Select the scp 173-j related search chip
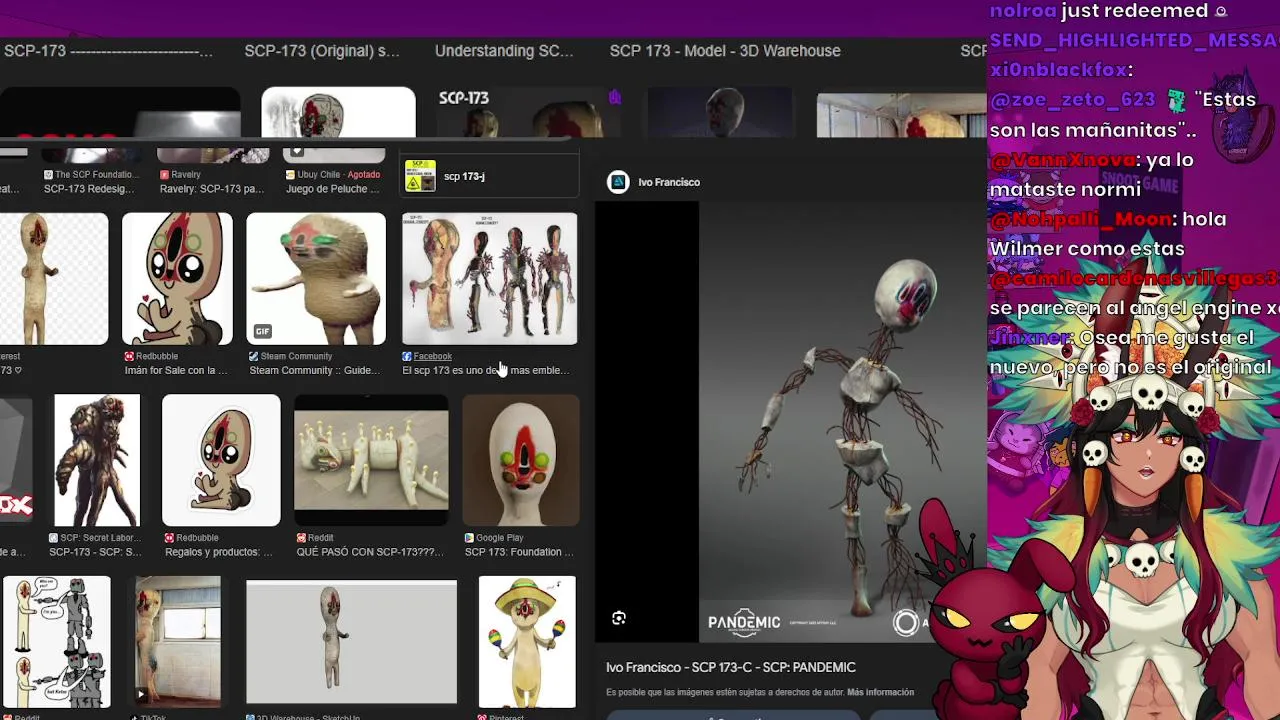 coord(489,176)
